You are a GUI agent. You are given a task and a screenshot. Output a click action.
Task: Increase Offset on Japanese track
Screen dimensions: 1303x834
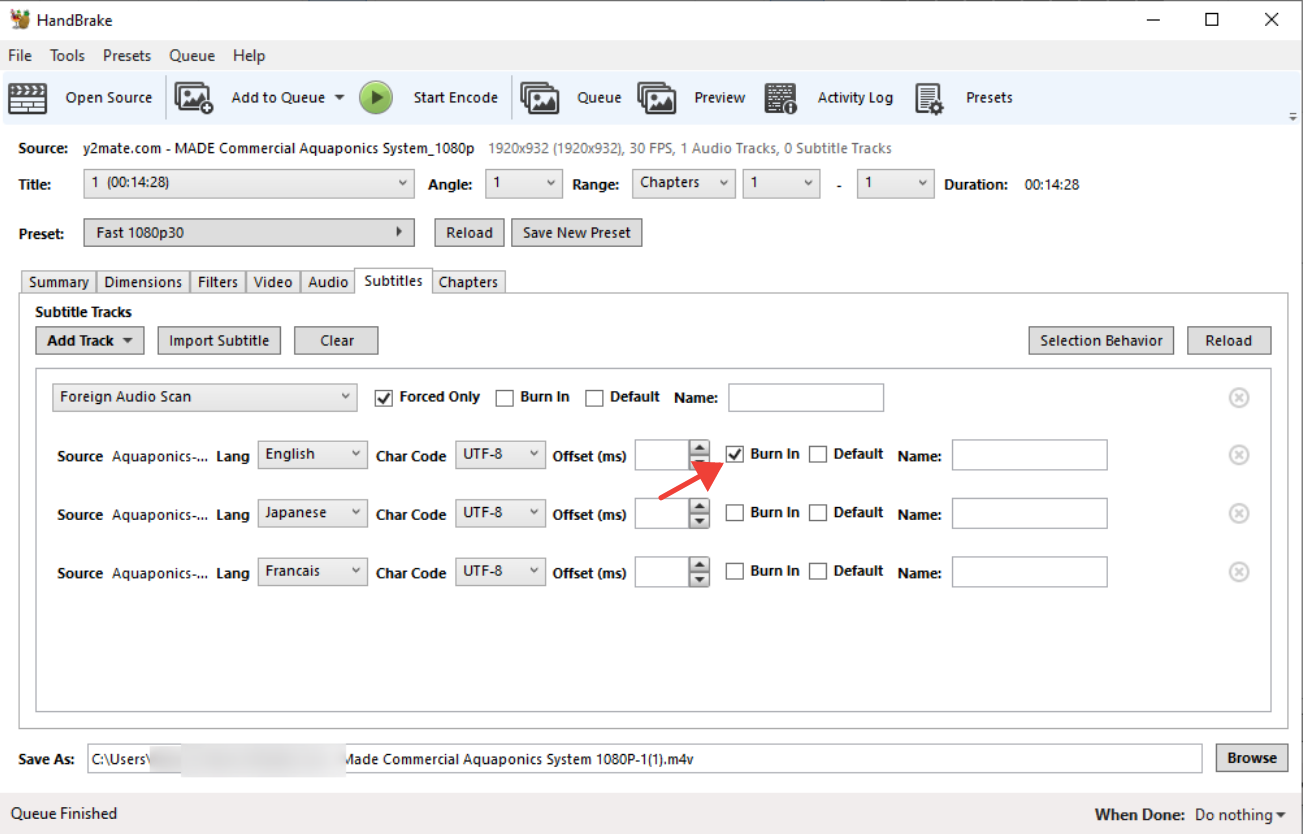point(700,507)
